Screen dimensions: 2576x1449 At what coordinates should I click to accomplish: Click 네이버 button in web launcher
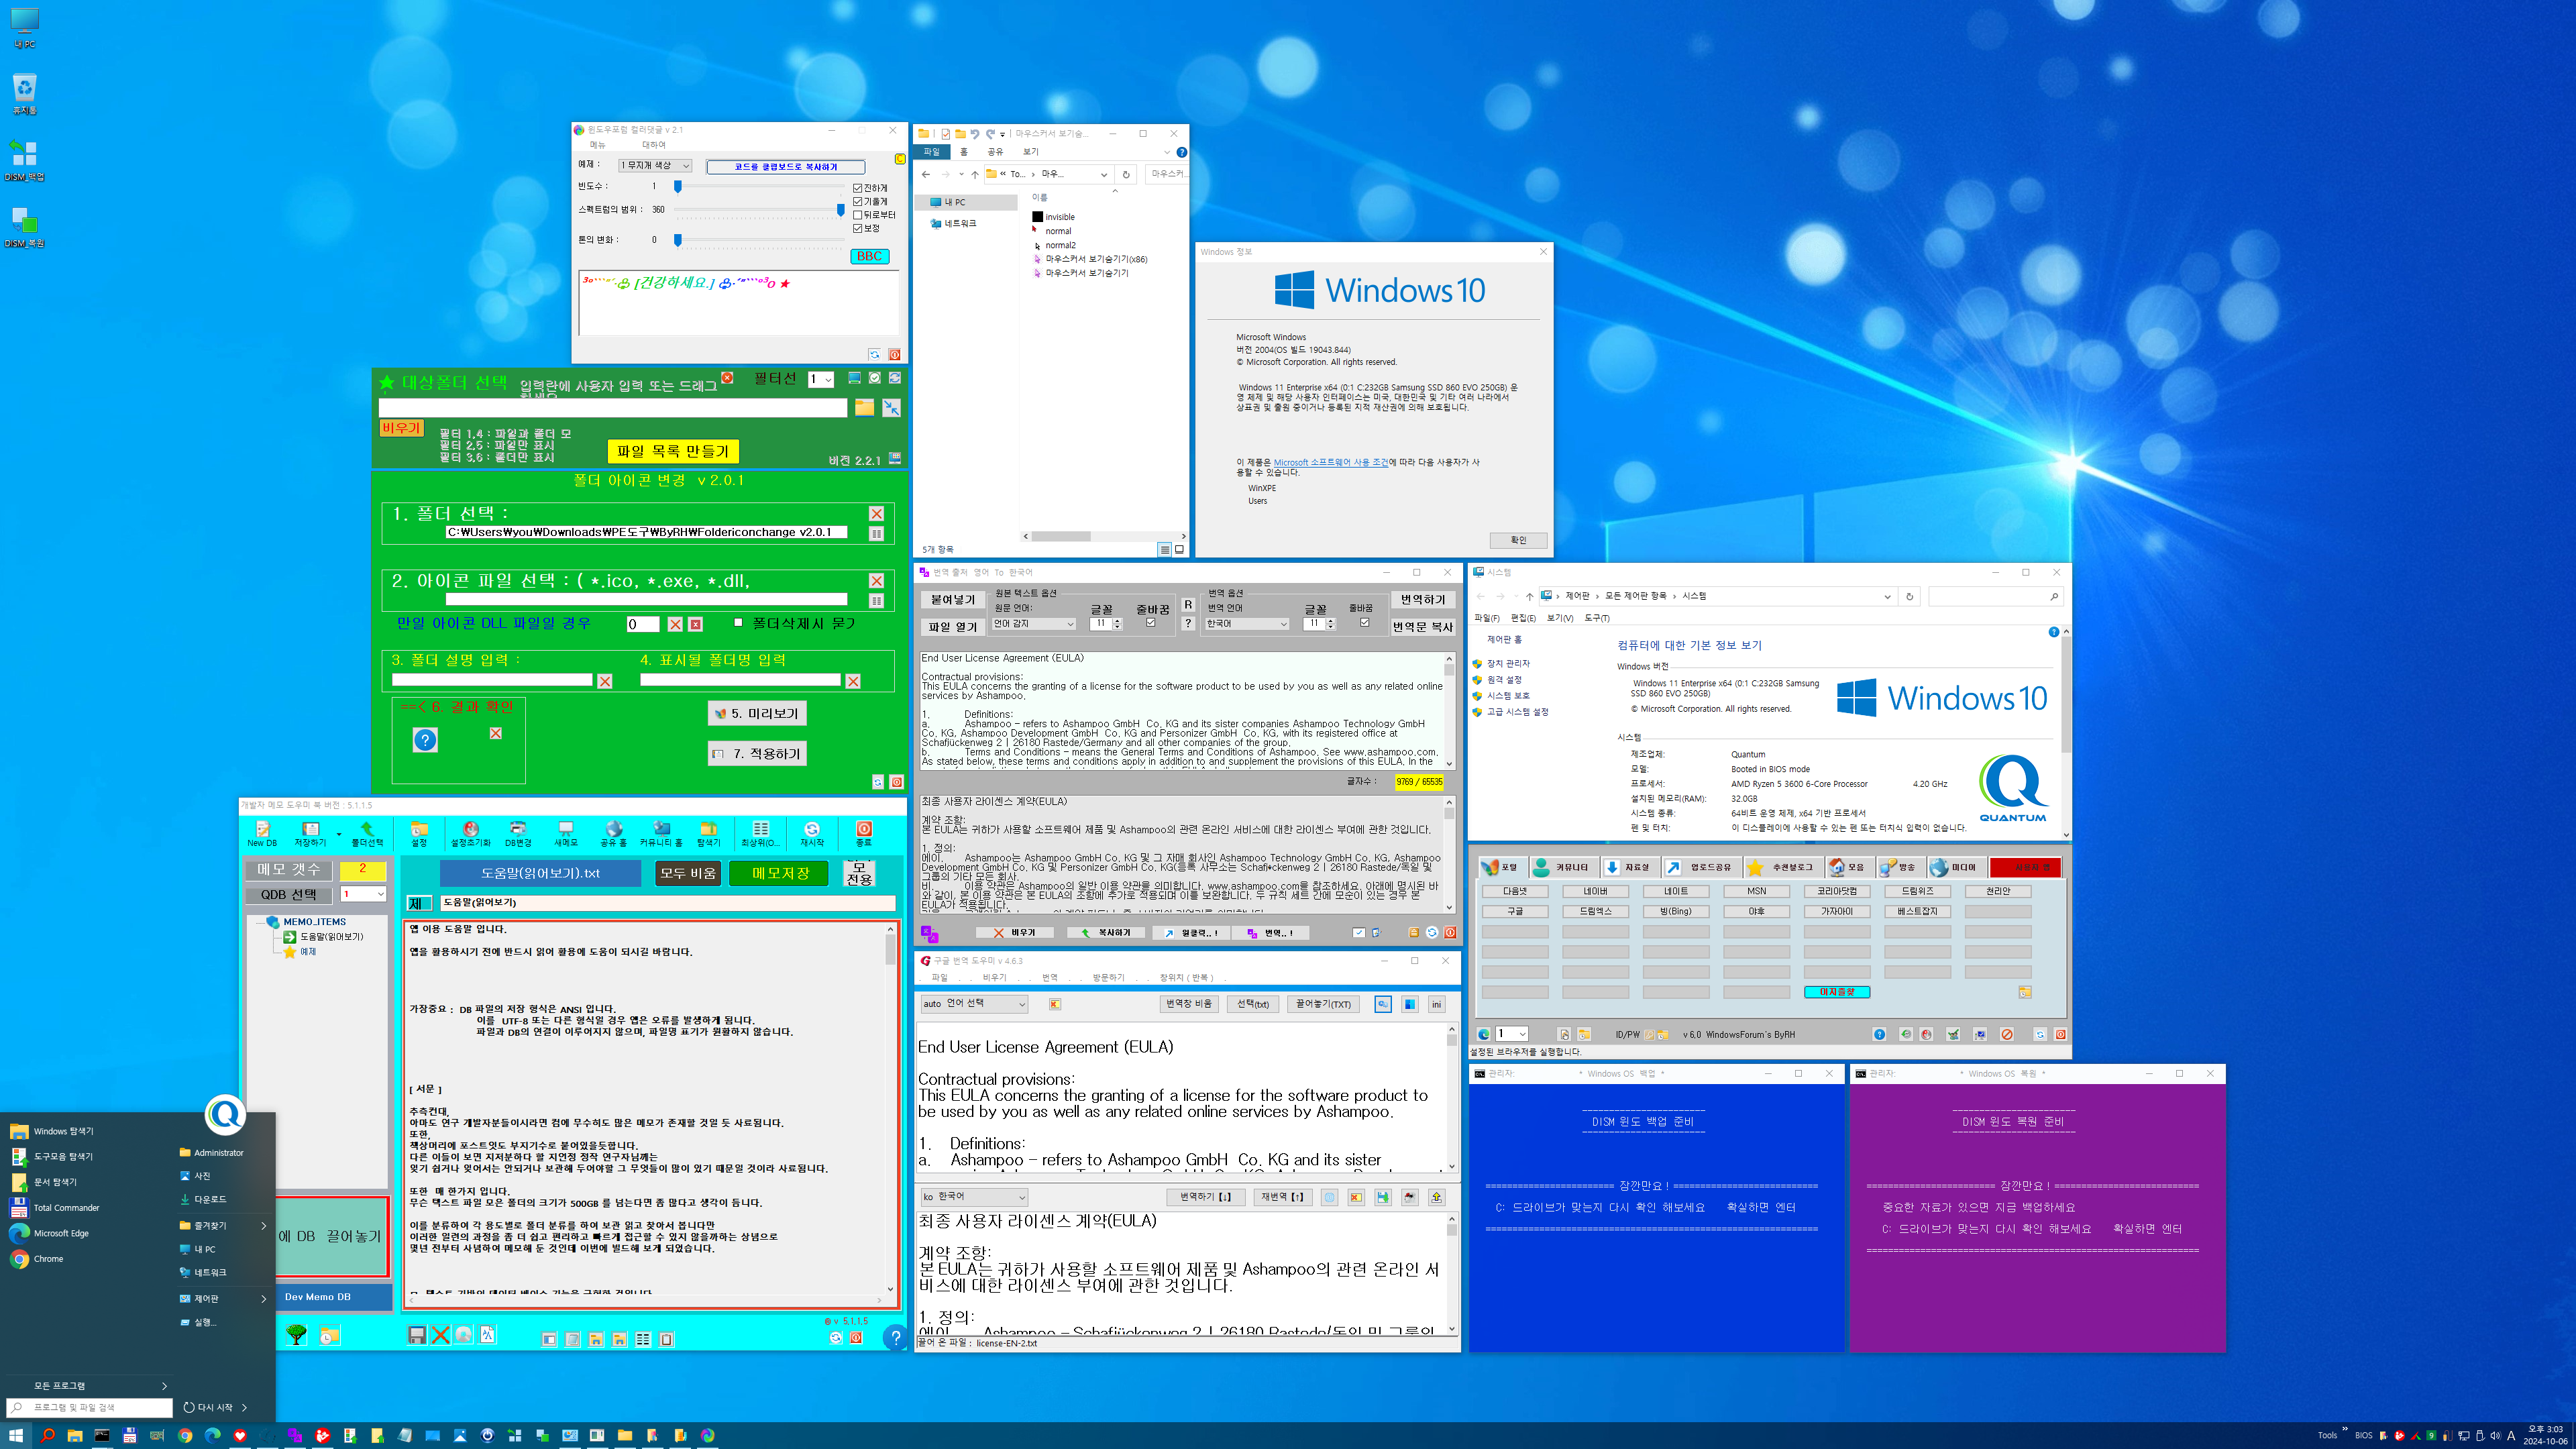point(1595,891)
